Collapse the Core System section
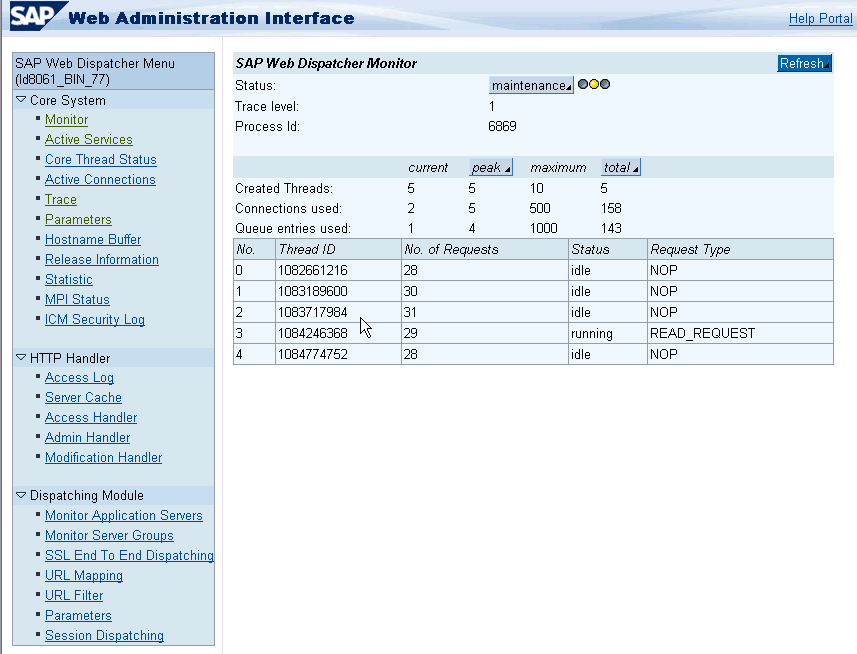The width and height of the screenshot is (857, 654). [21, 100]
